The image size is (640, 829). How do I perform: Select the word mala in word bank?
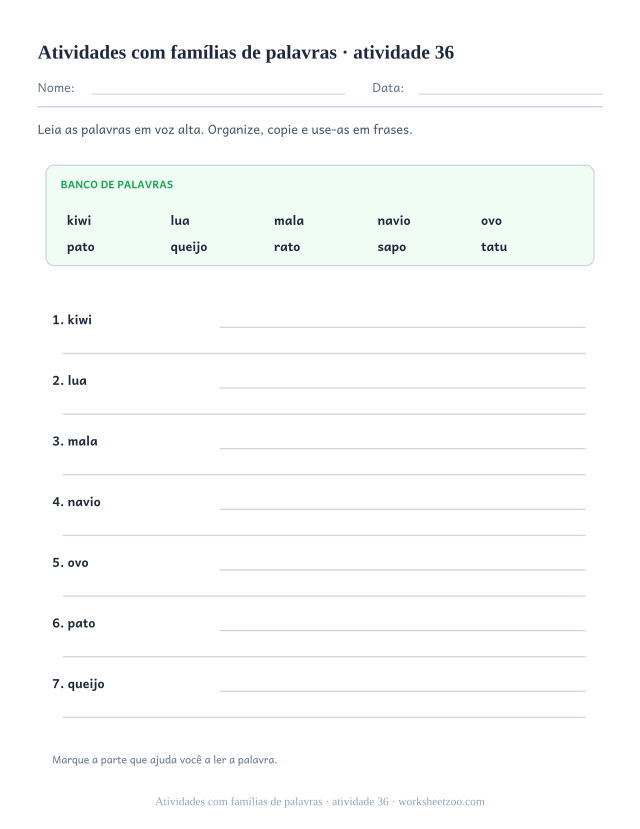tap(289, 220)
